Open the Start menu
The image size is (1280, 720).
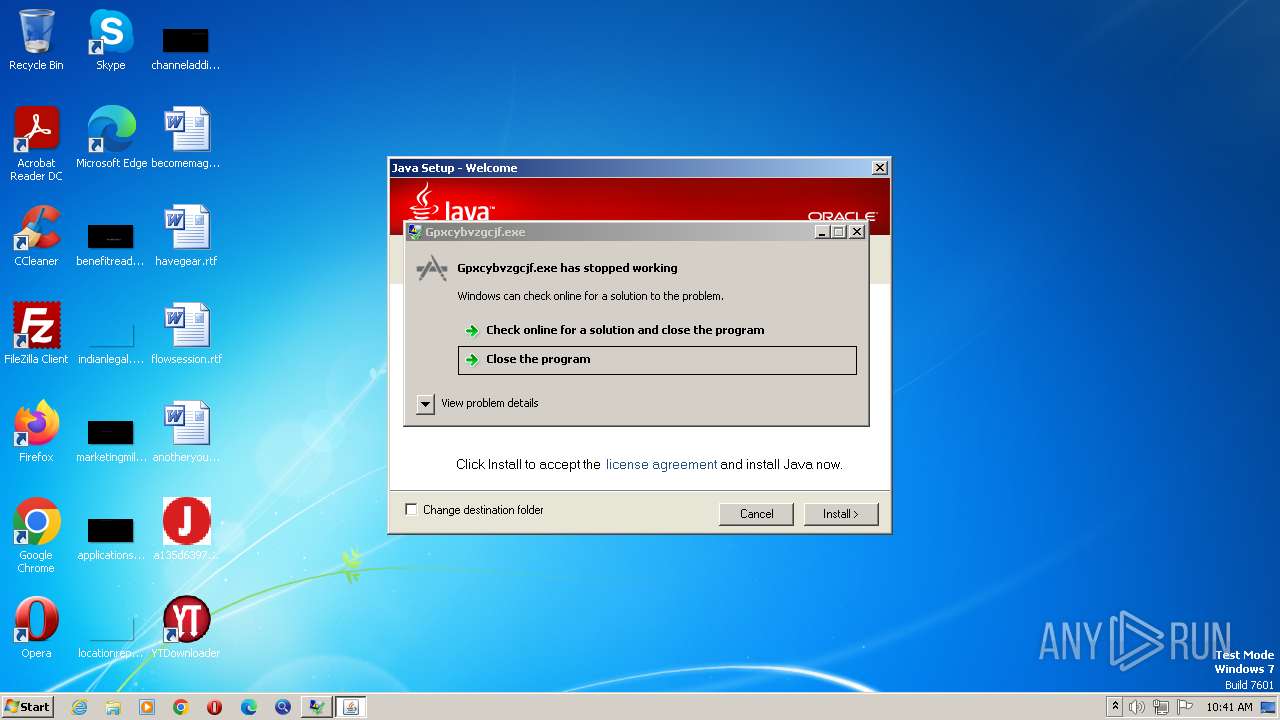tap(27, 707)
